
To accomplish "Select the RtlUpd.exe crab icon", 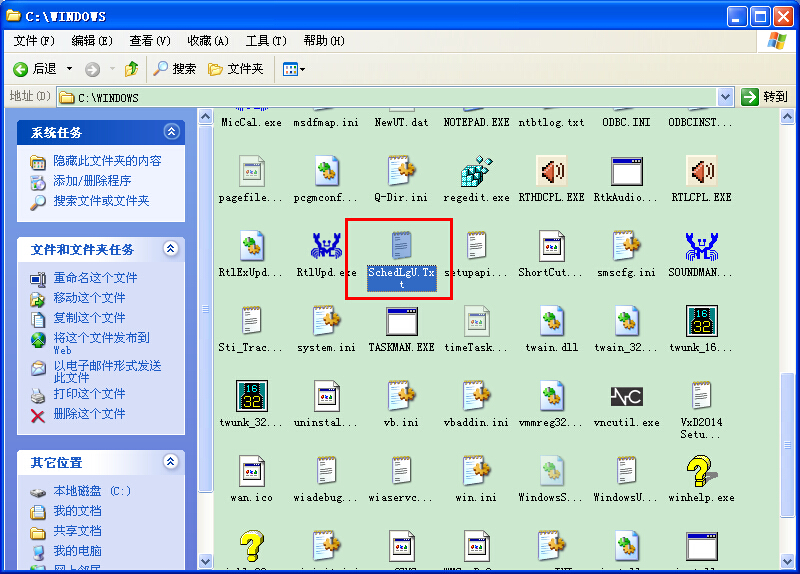I will (327, 246).
